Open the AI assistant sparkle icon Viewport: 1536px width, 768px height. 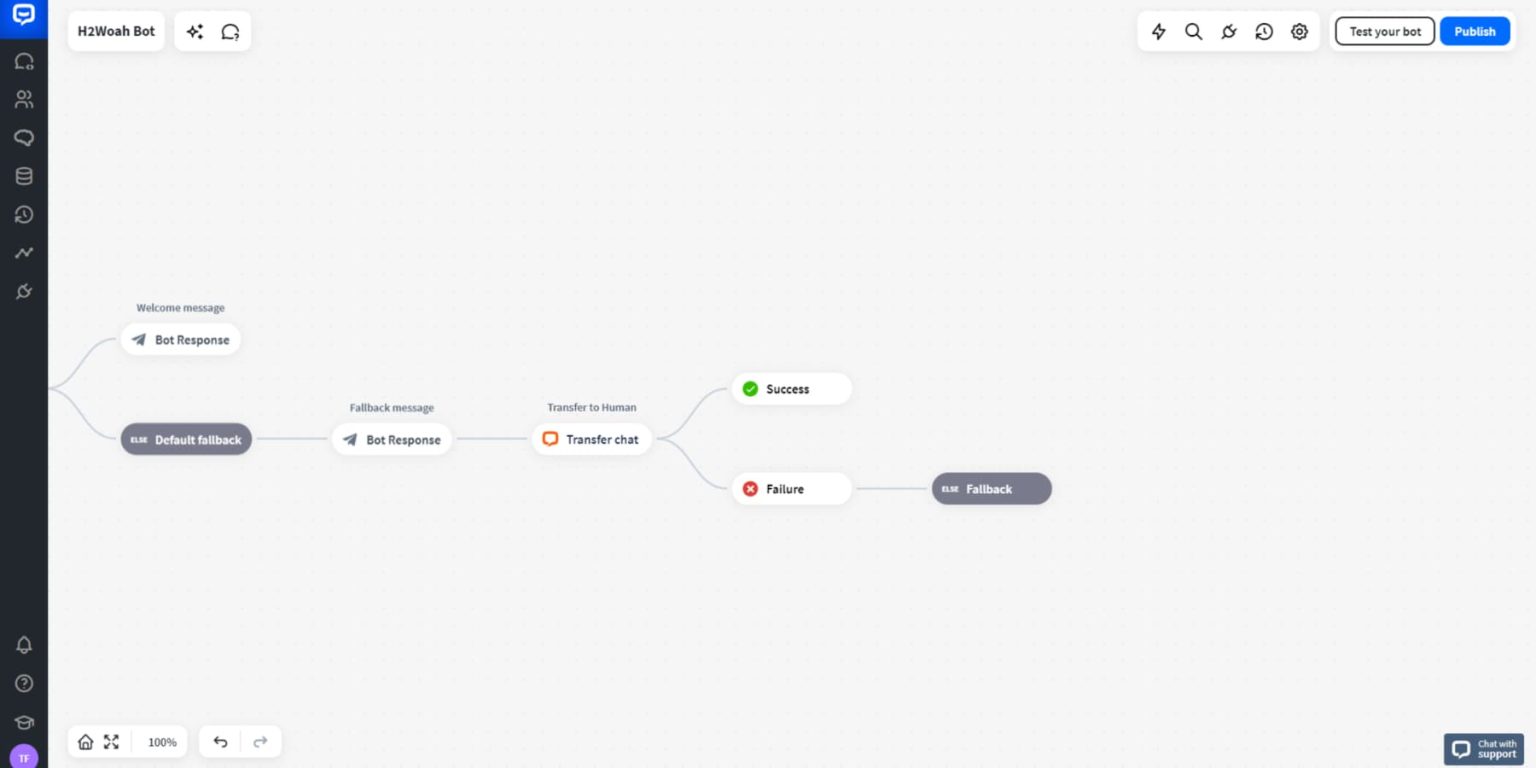(195, 31)
